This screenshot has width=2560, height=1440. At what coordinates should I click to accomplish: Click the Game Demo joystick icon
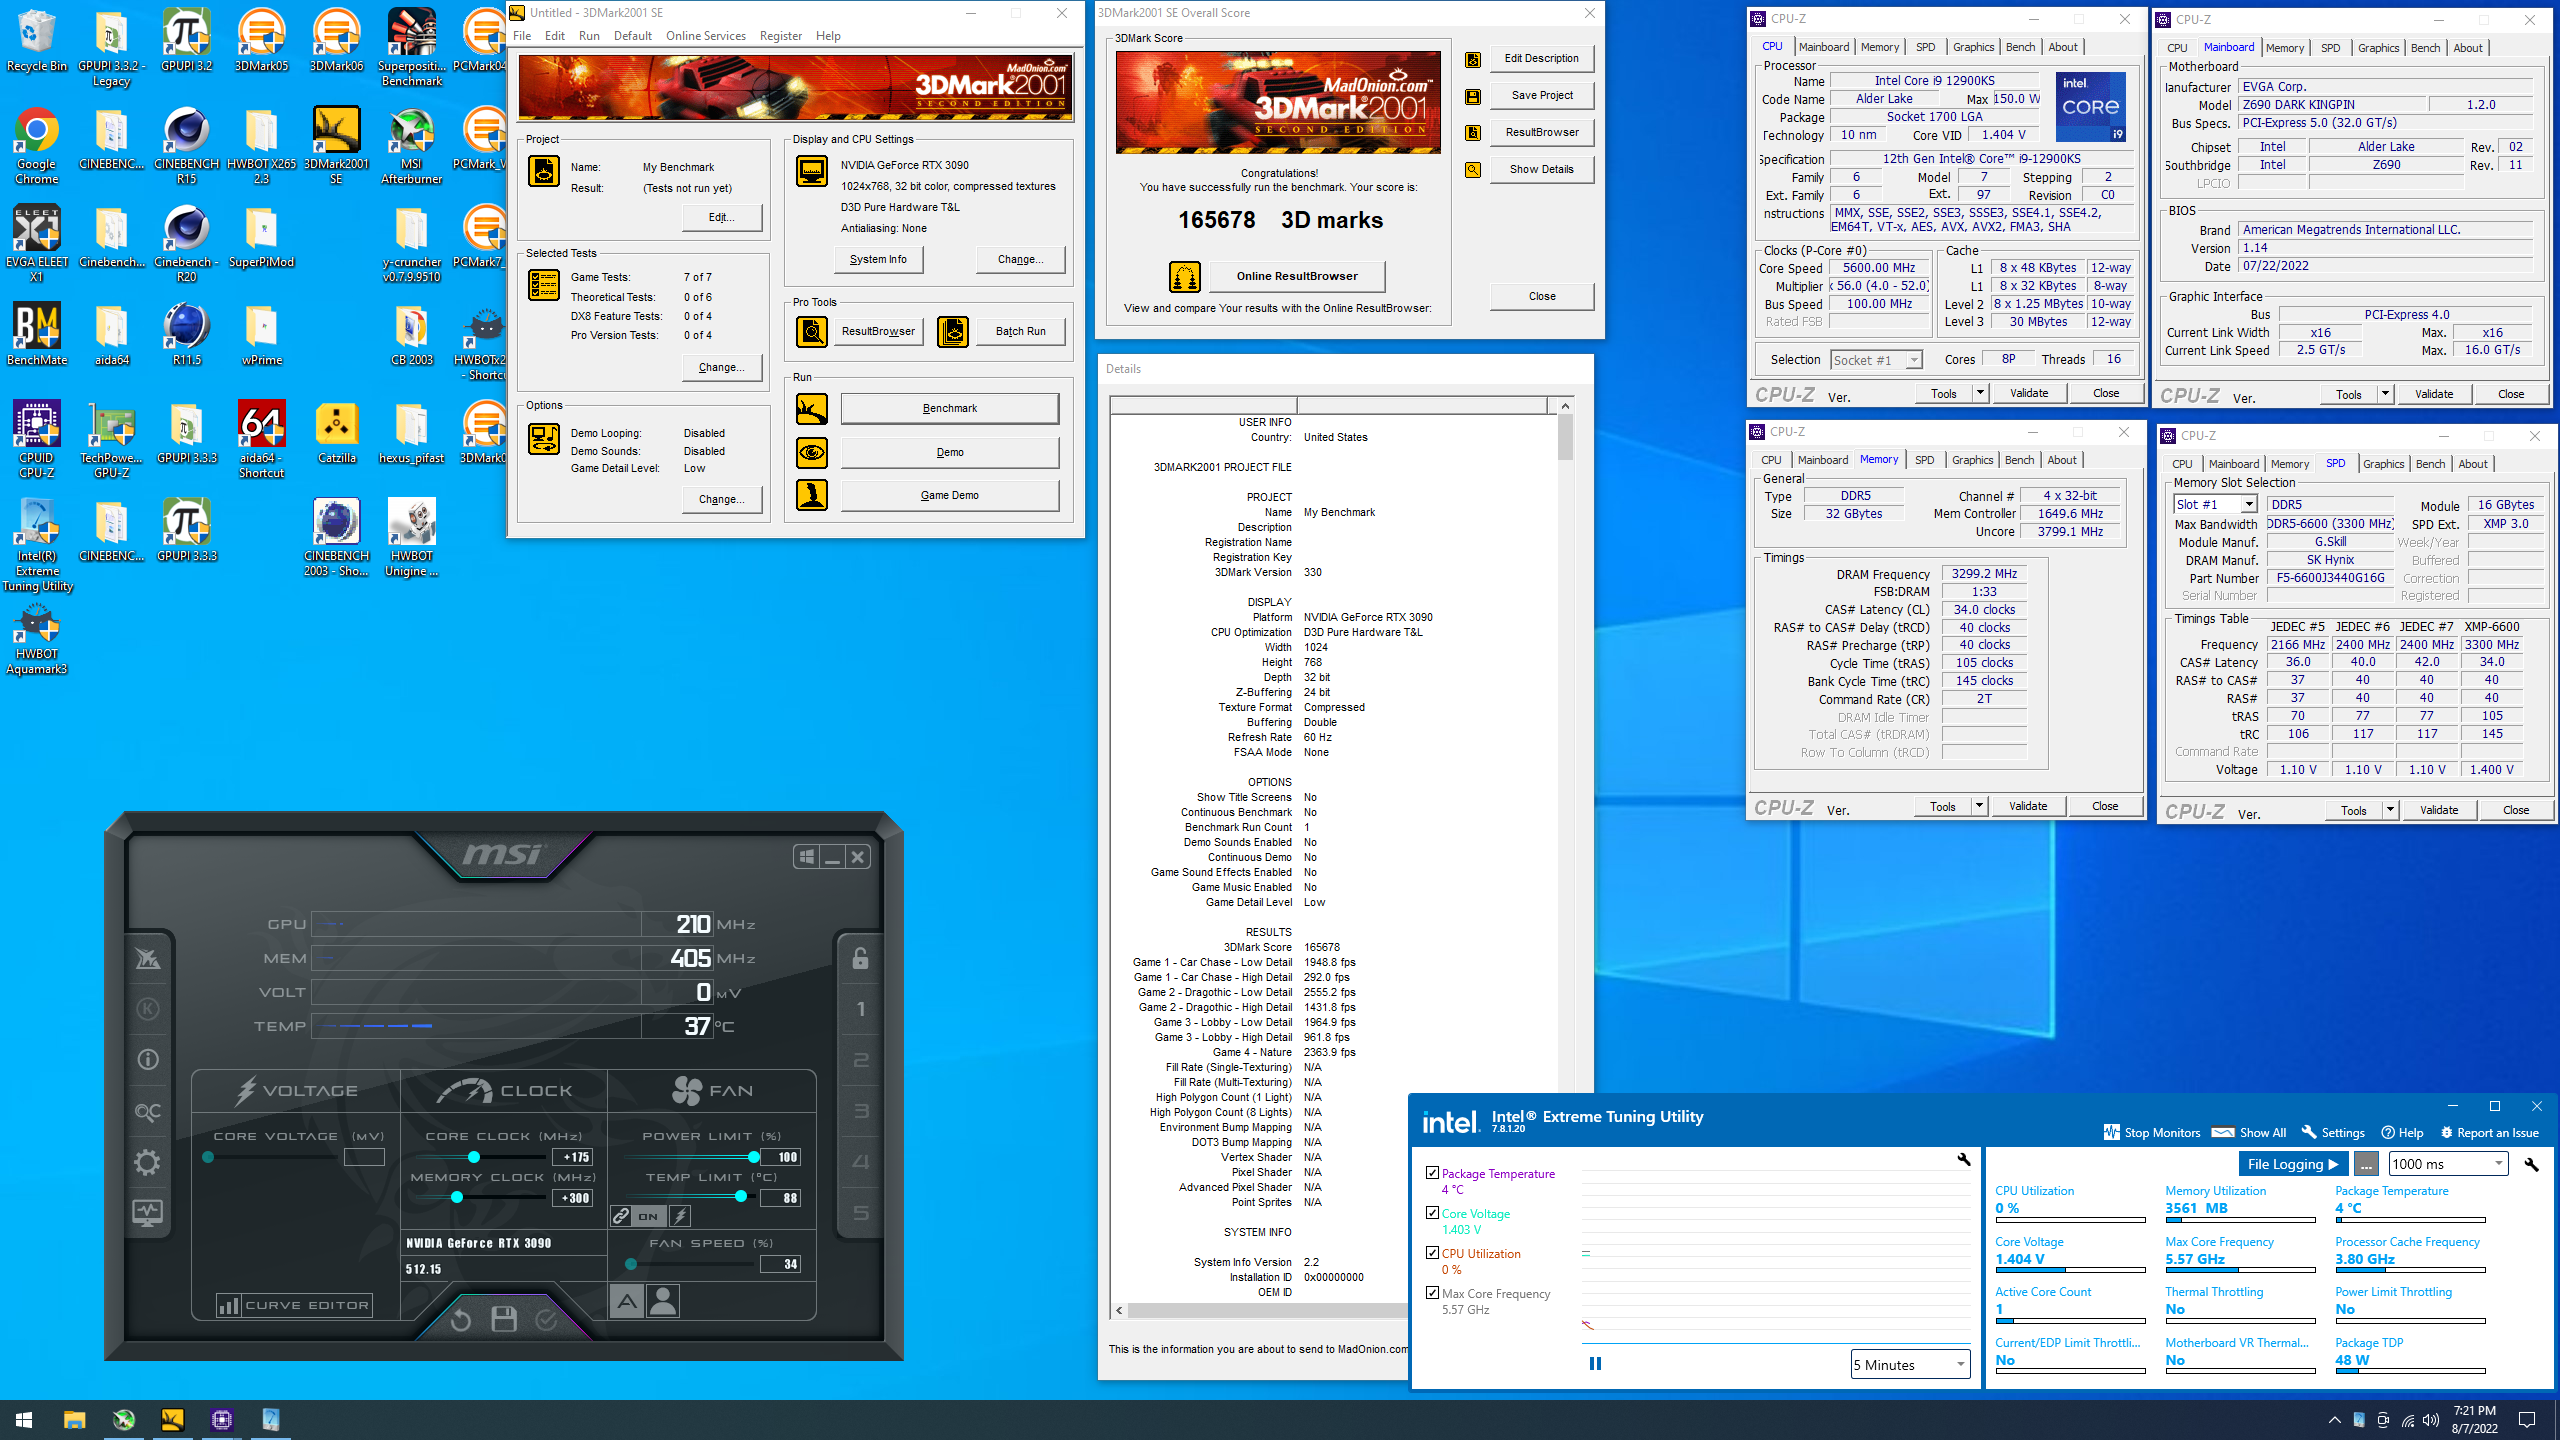coord(812,495)
